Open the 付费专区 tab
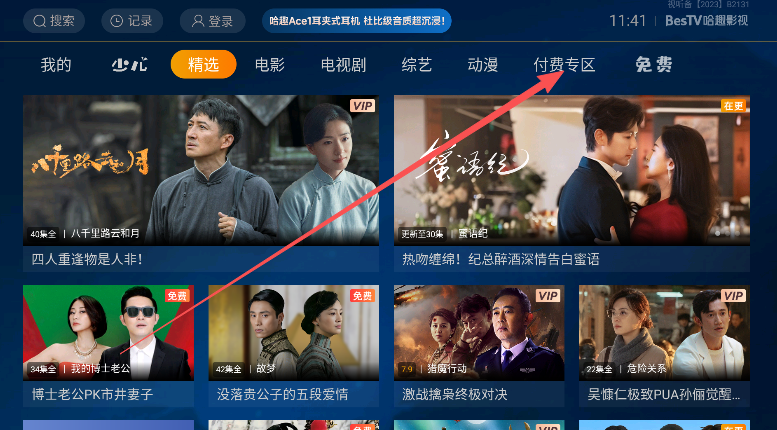Image resolution: width=777 pixels, height=430 pixels. (x=564, y=64)
